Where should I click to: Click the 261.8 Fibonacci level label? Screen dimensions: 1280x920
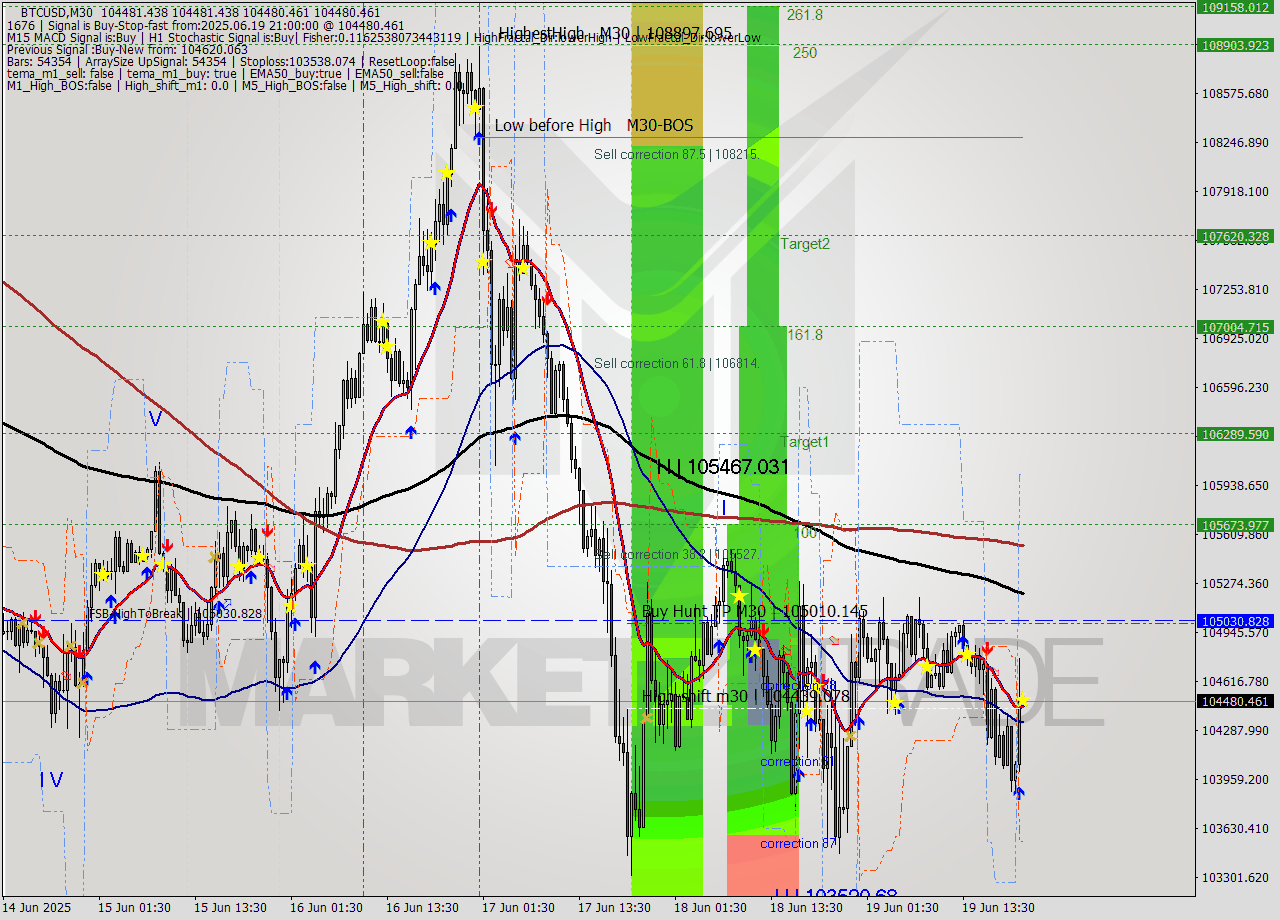(x=804, y=15)
